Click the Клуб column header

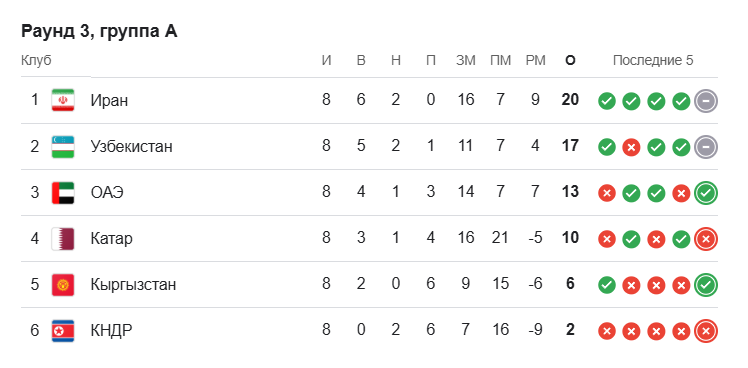36,61
